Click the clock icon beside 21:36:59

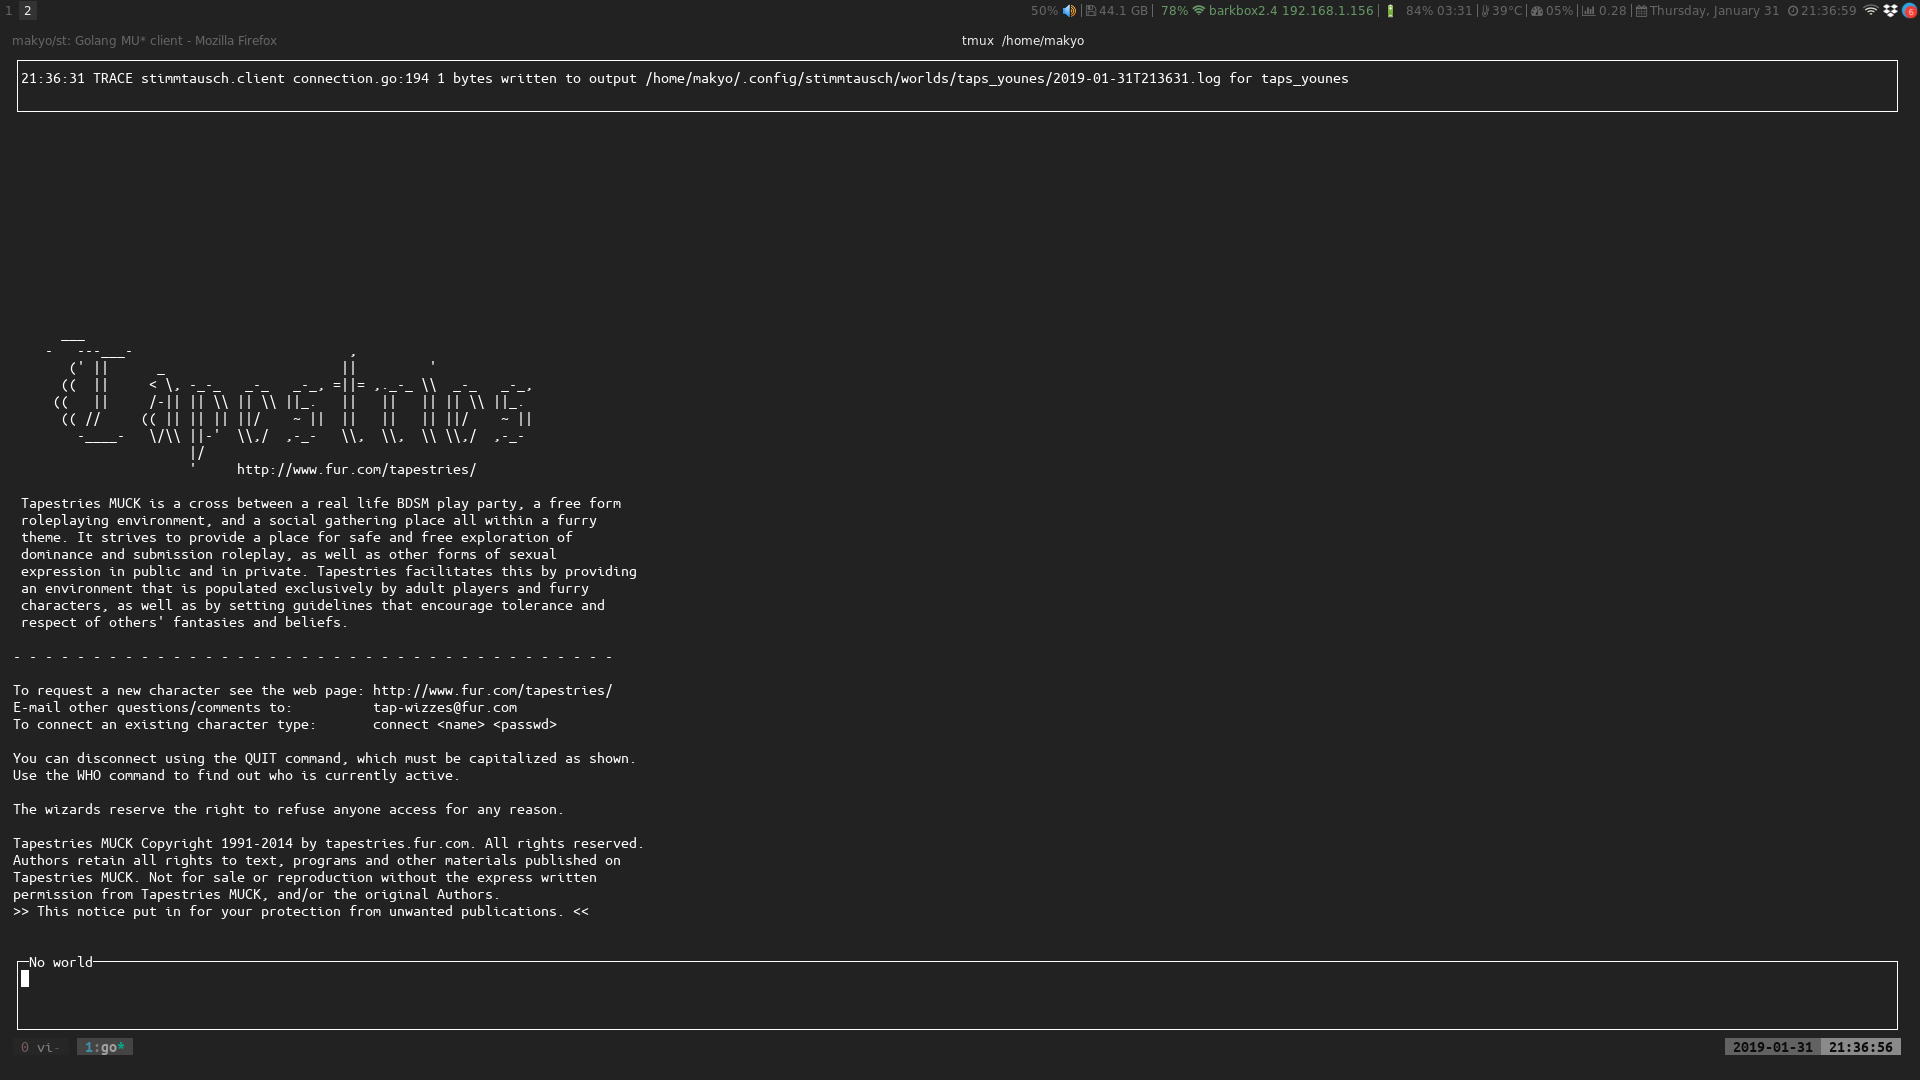click(x=1793, y=11)
